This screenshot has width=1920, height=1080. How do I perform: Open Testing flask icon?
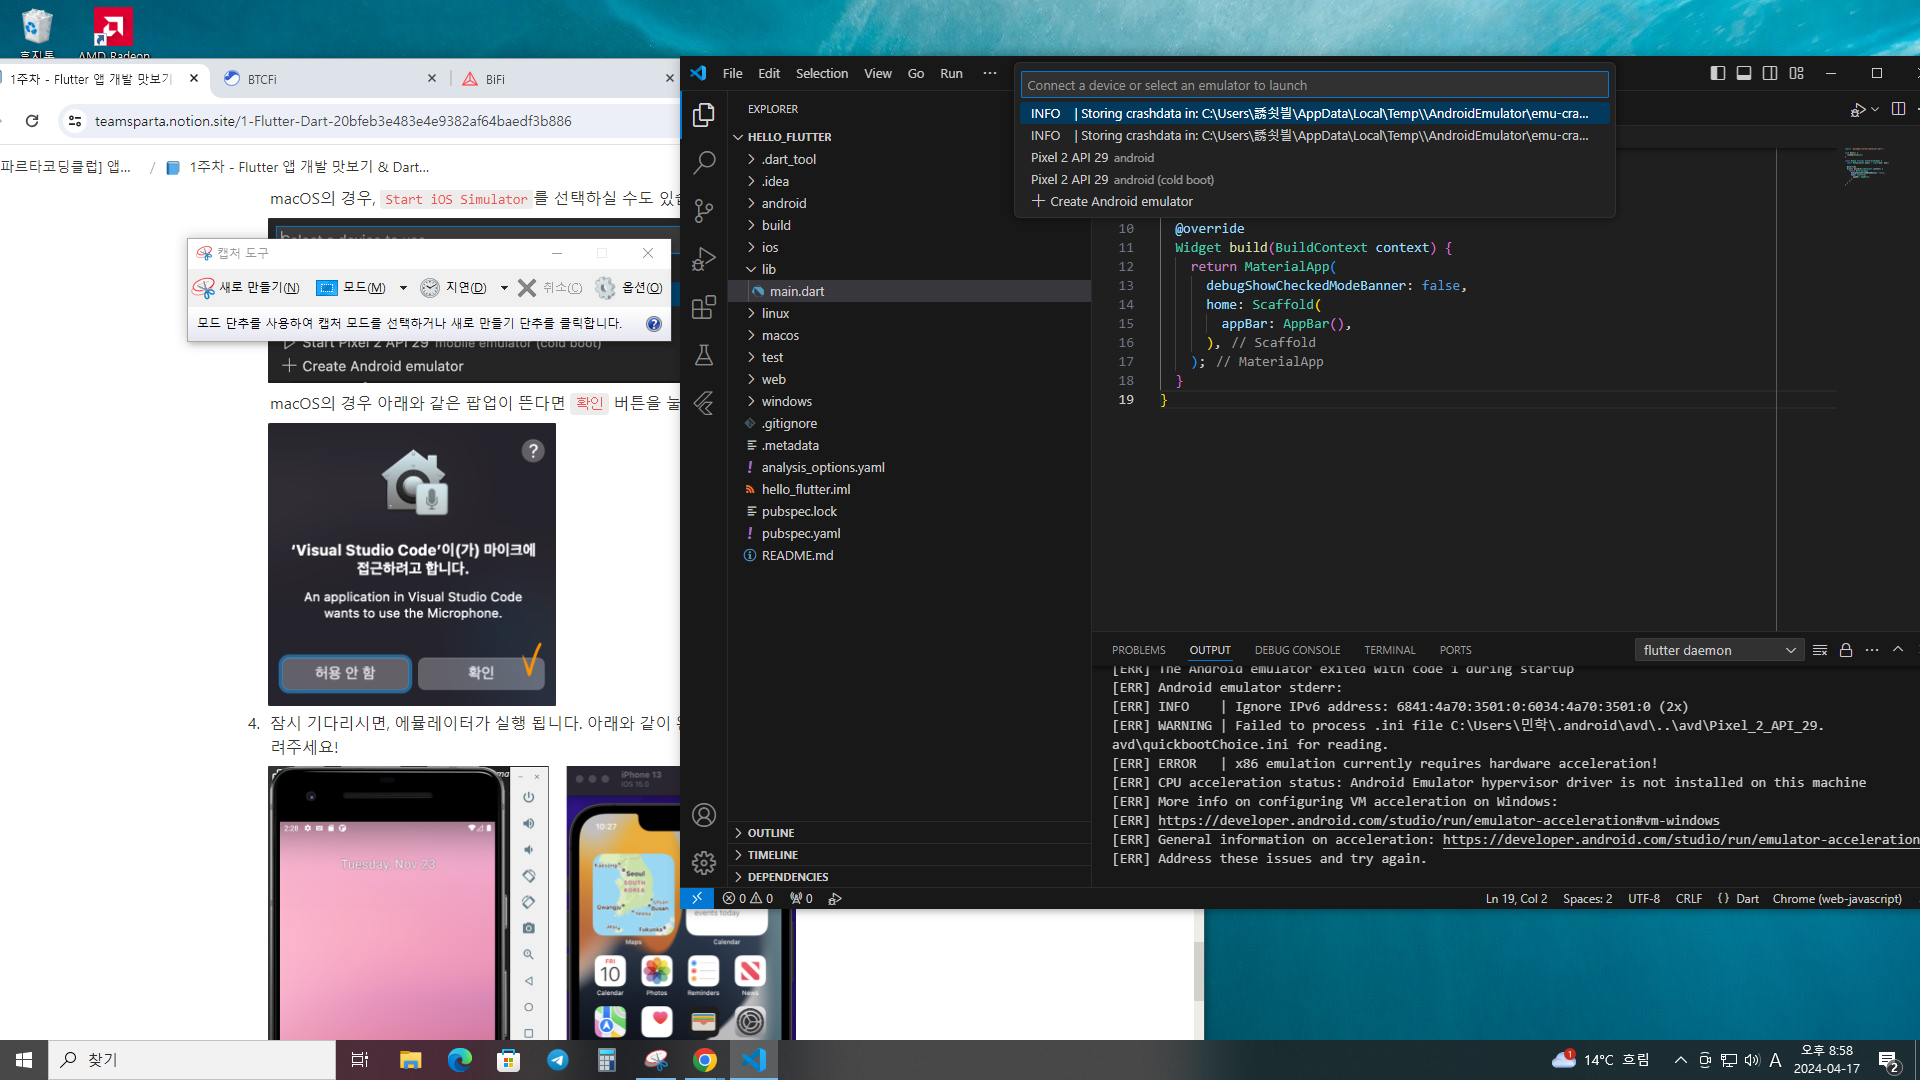click(704, 354)
